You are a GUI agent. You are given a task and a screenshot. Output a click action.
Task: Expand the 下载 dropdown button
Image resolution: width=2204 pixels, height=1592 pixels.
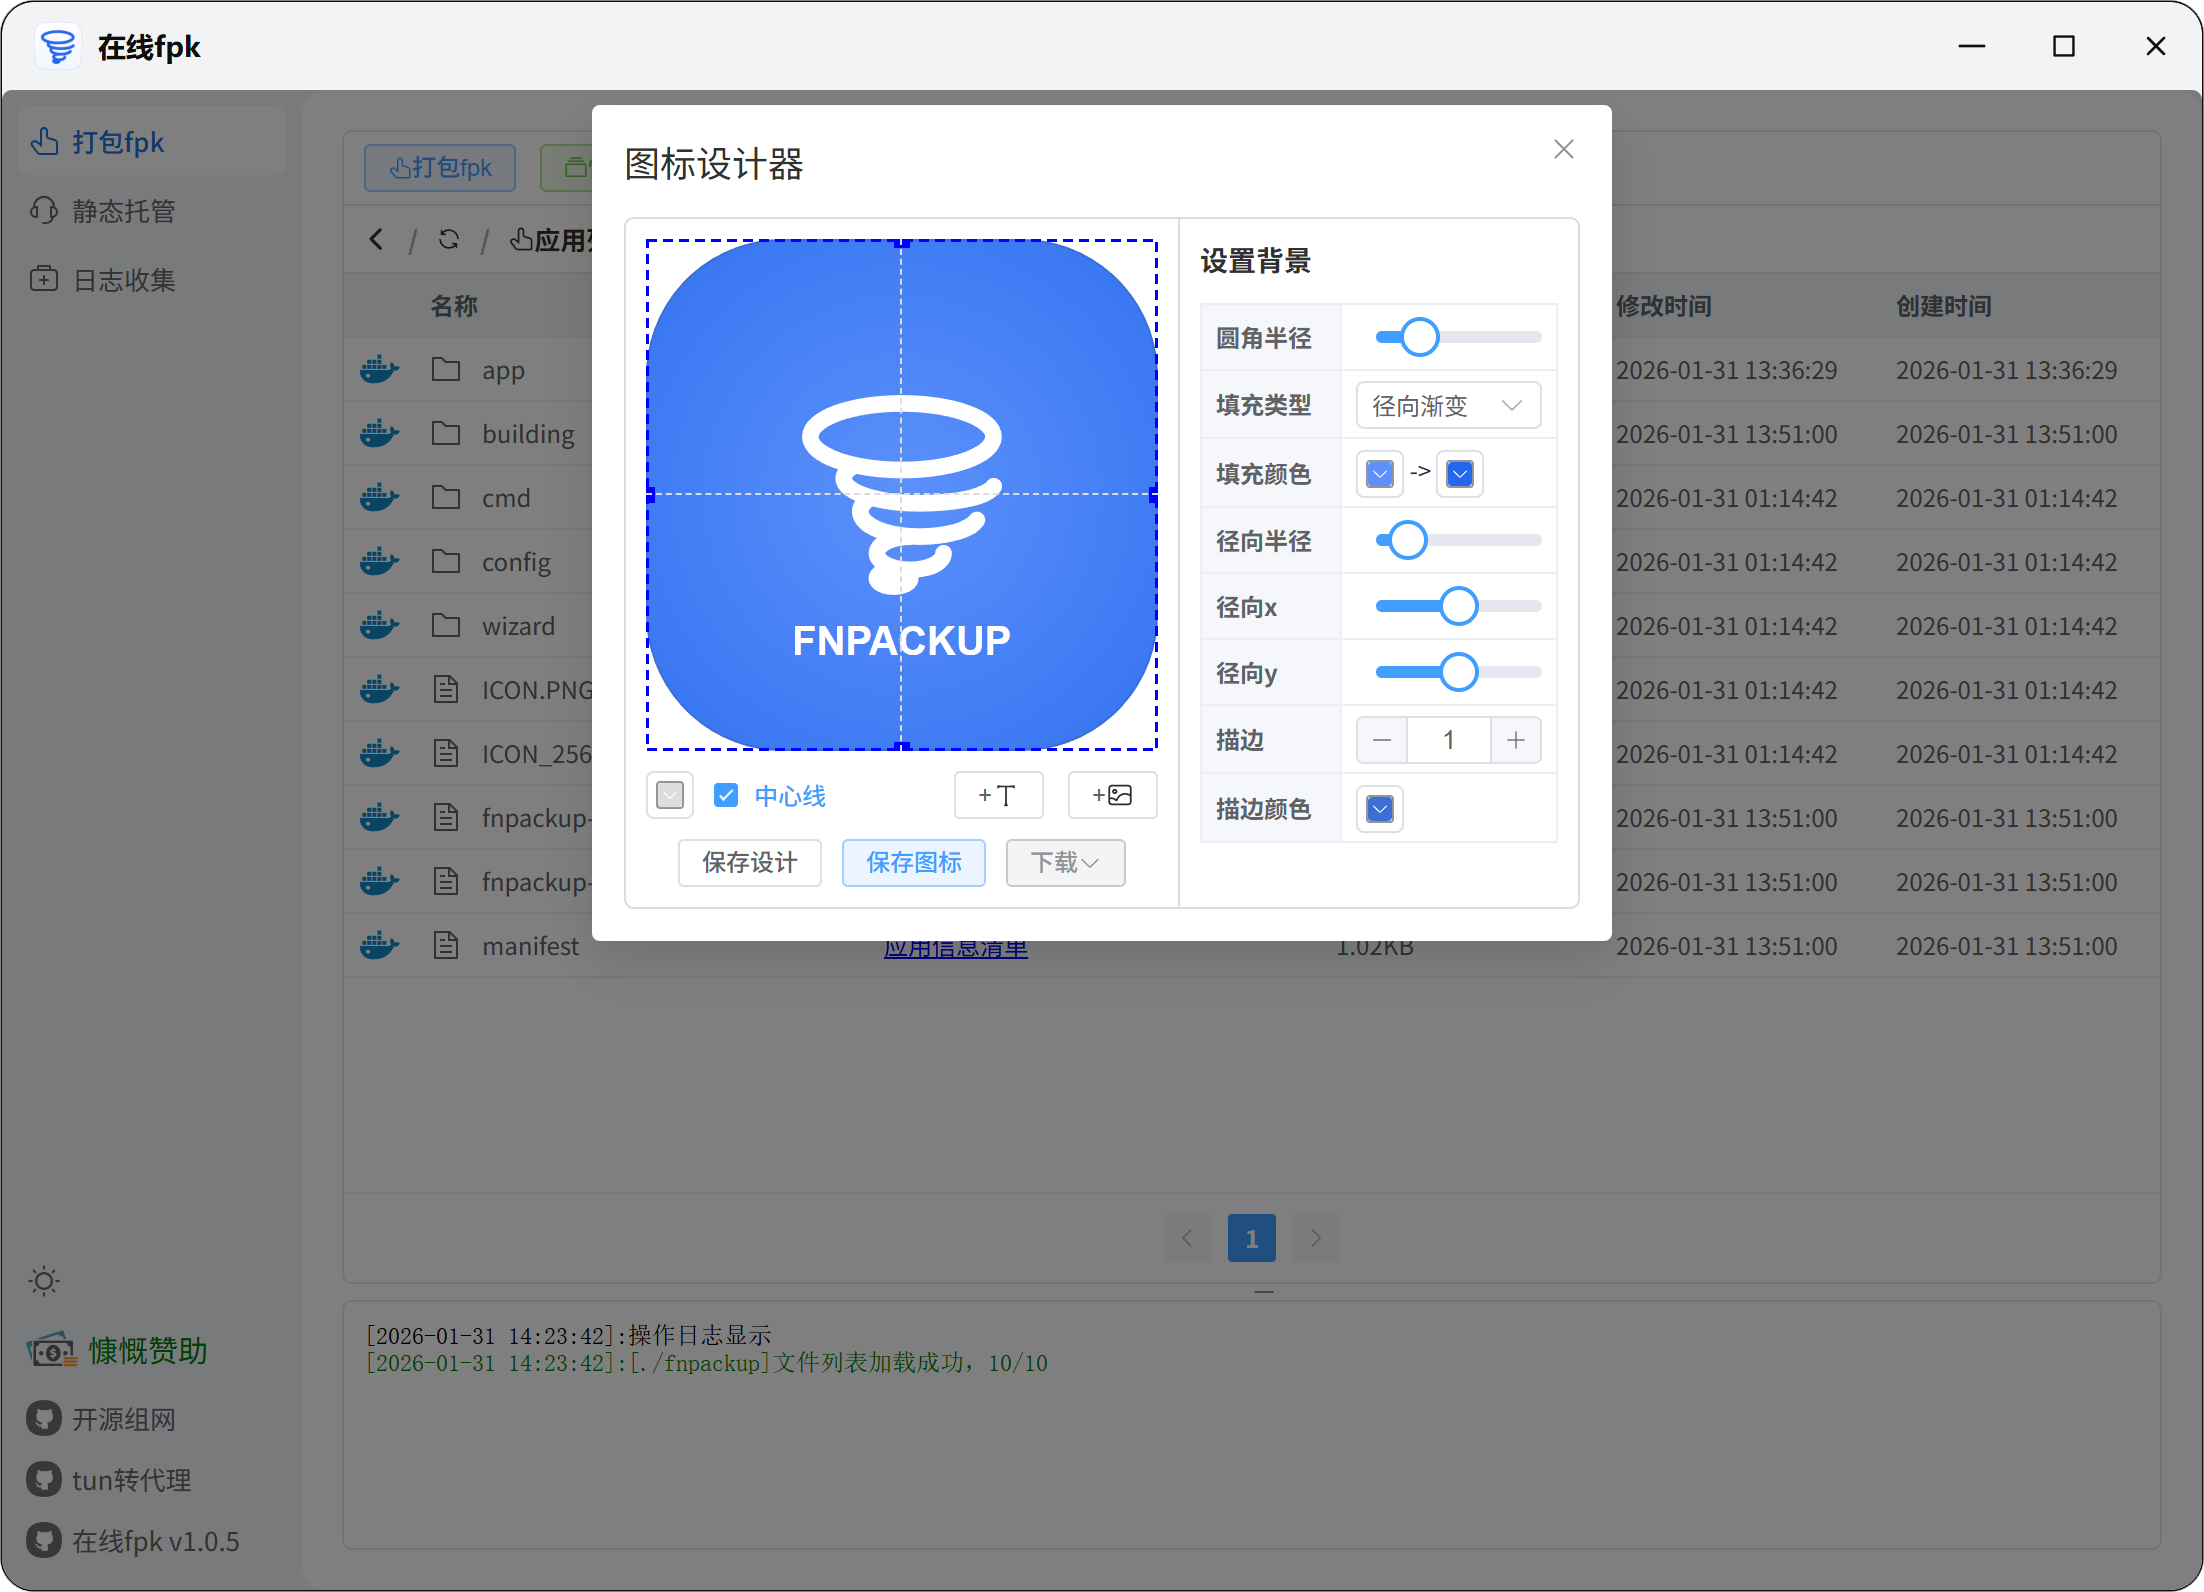pyautogui.click(x=1065, y=862)
